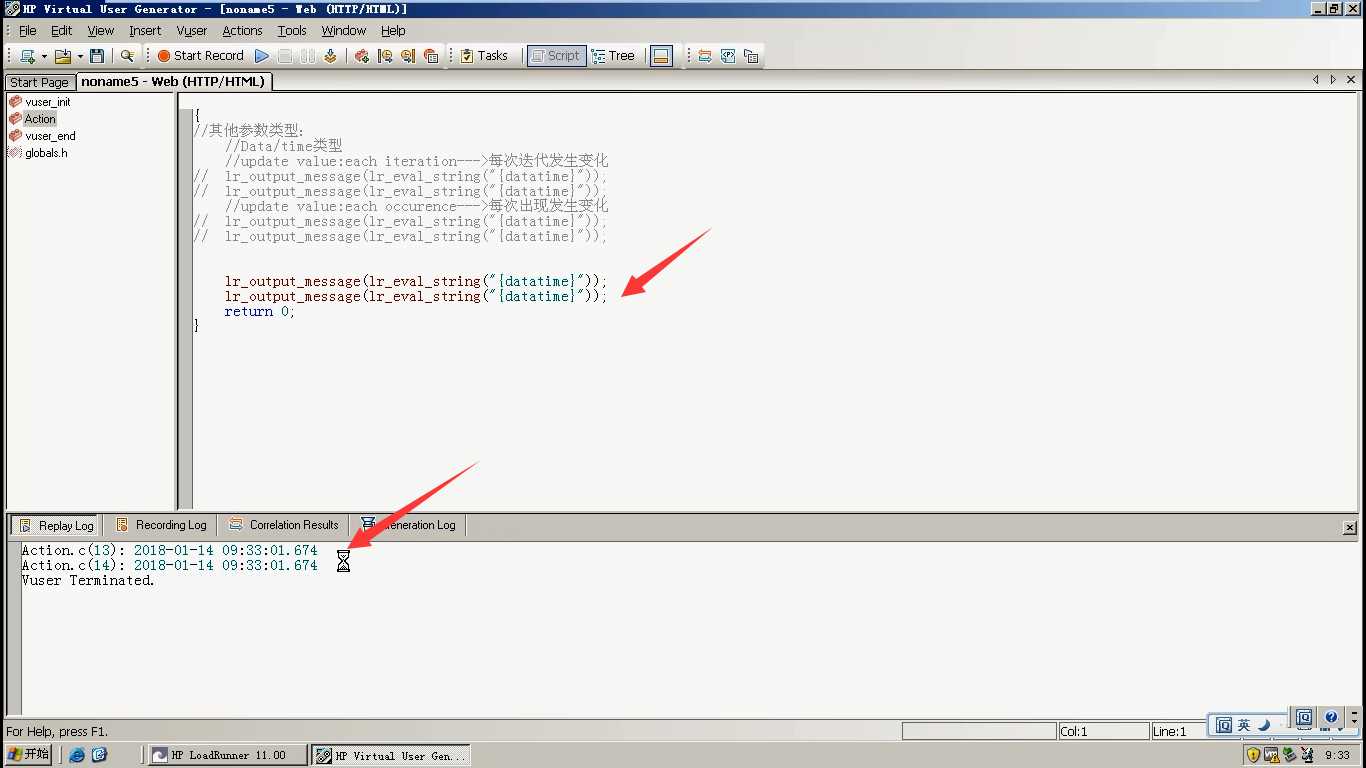Viewport: 1366px width, 768px height.
Task: Click the Open Script folder icon
Action: [x=63, y=56]
